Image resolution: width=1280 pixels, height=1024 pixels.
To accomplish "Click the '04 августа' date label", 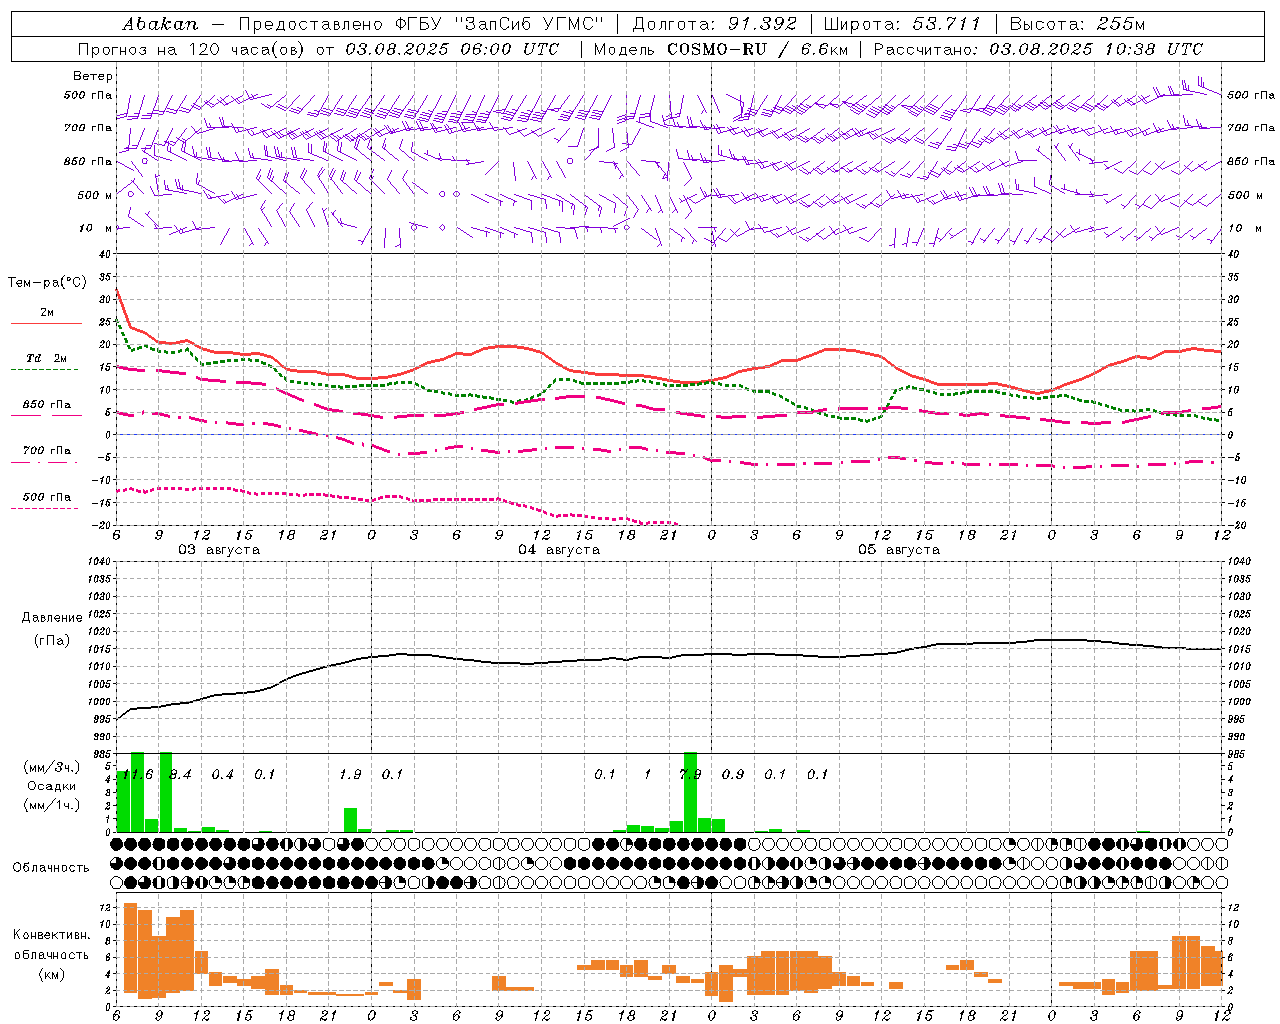I will (x=559, y=550).
